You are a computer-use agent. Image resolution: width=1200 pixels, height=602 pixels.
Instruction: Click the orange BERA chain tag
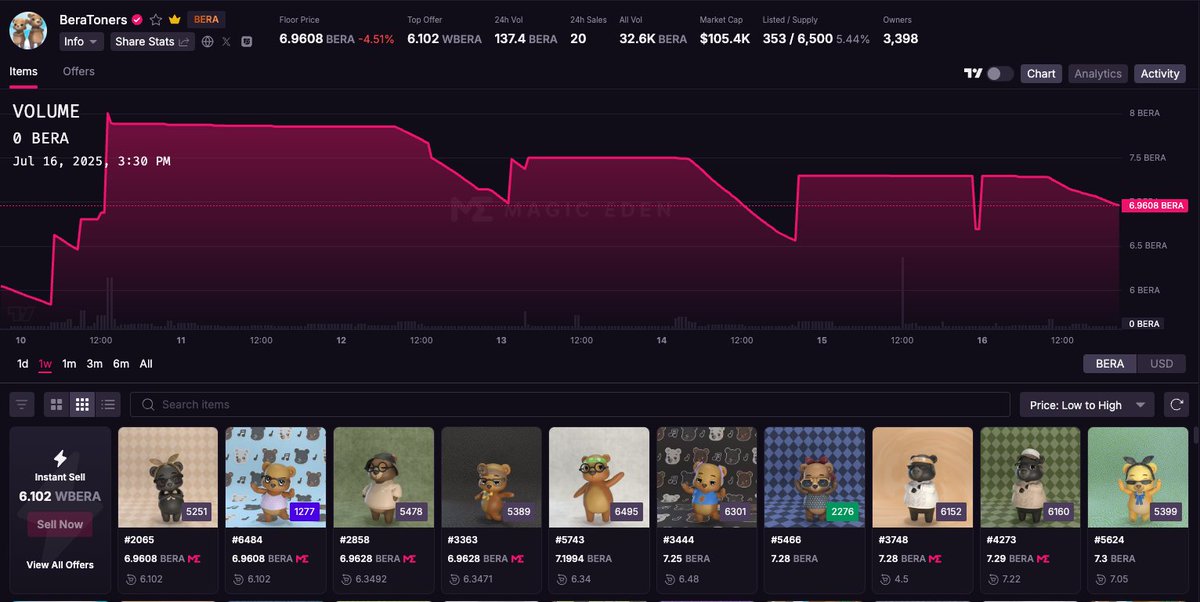tap(206, 19)
